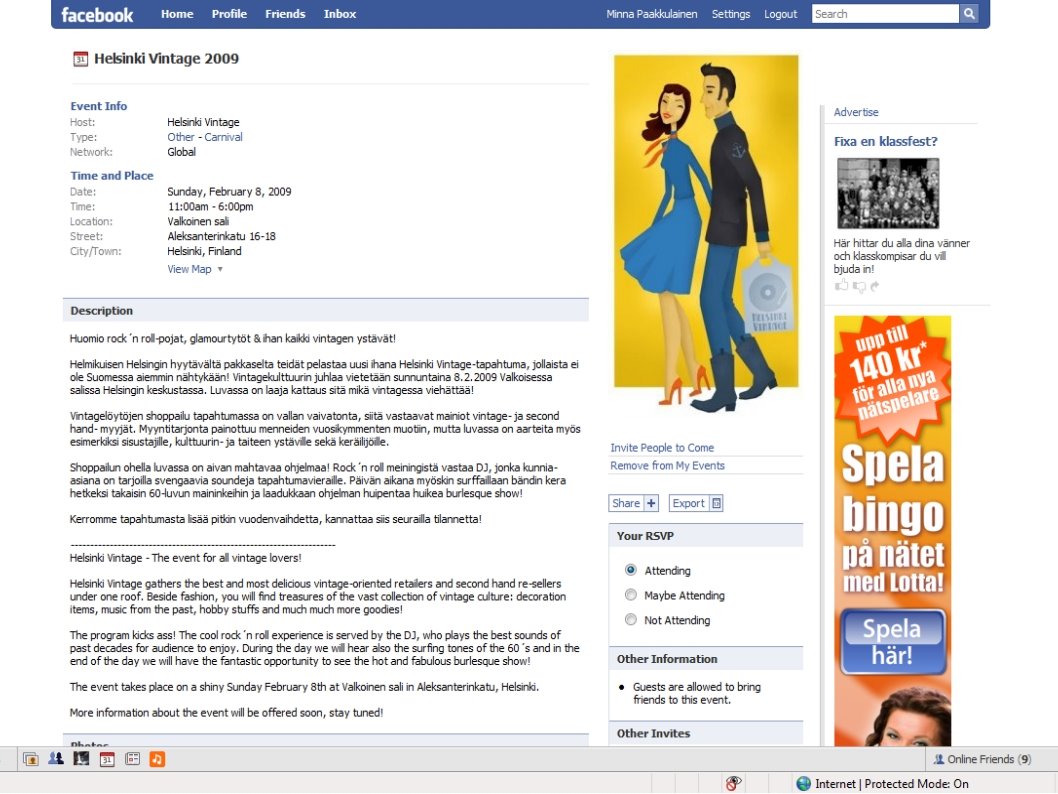Open Profile from the top menu

click(229, 13)
